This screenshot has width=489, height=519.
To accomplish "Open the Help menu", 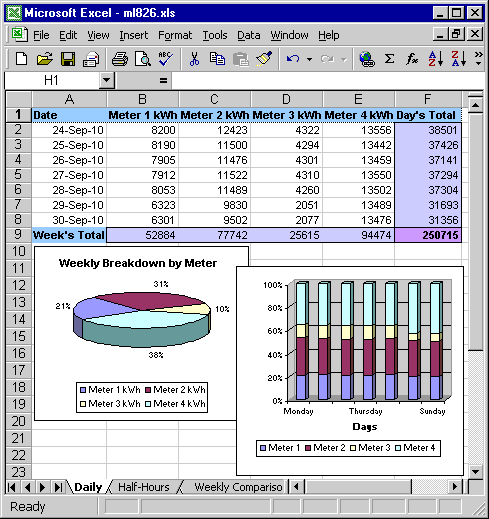I will click(328, 35).
